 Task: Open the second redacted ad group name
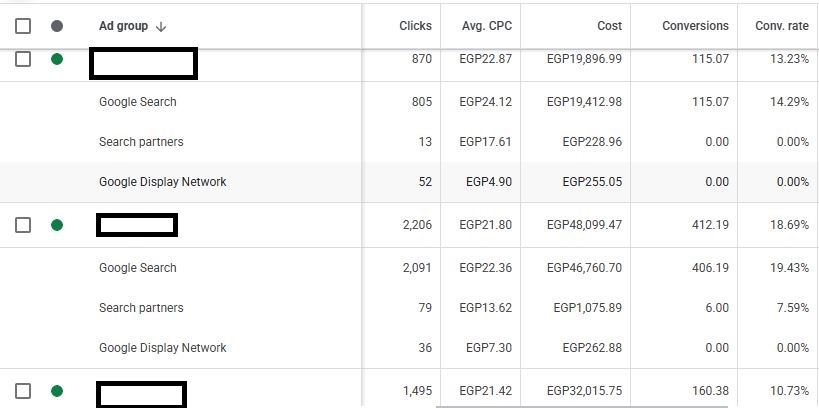pyautogui.click(x=137, y=225)
